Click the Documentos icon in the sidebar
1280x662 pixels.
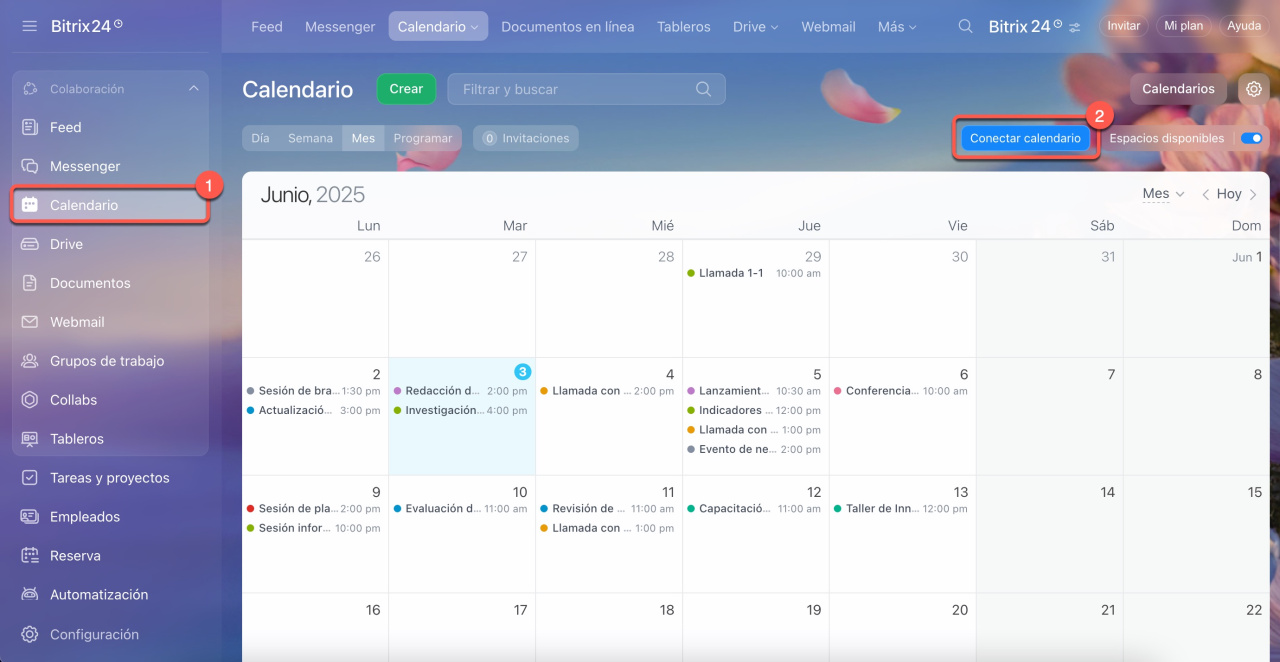30,283
